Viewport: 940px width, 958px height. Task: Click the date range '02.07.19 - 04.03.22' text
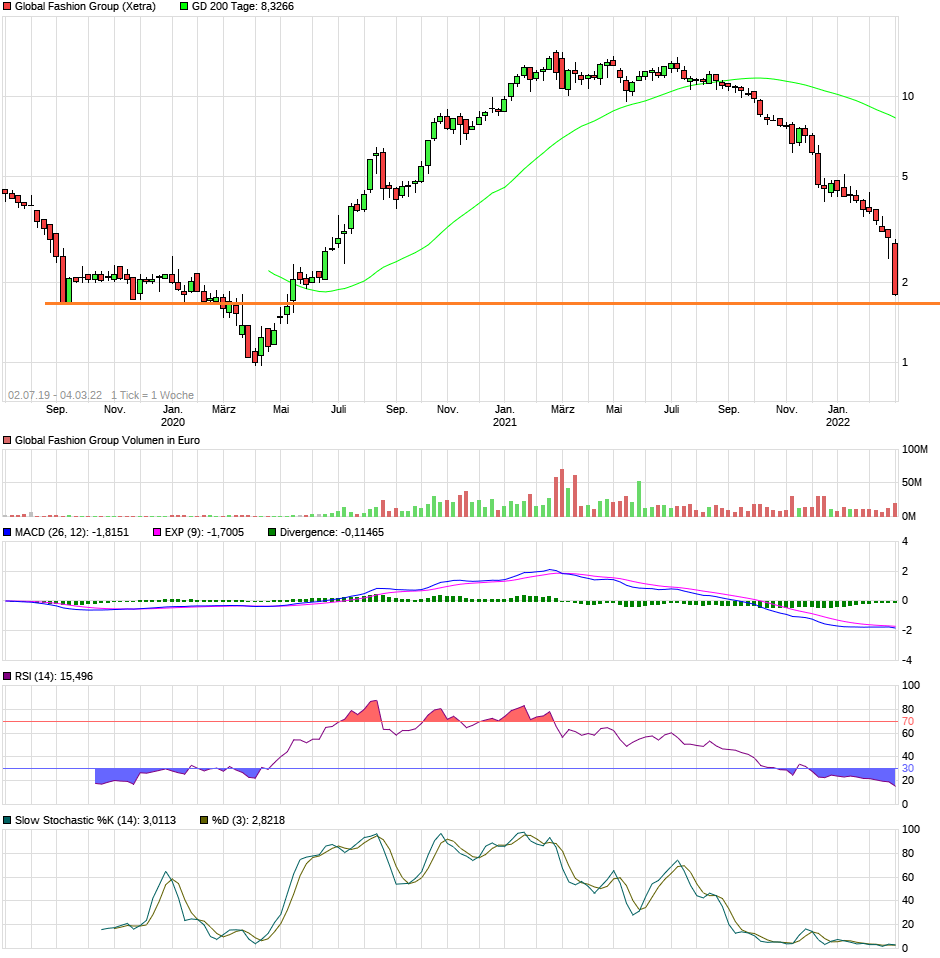[55, 395]
